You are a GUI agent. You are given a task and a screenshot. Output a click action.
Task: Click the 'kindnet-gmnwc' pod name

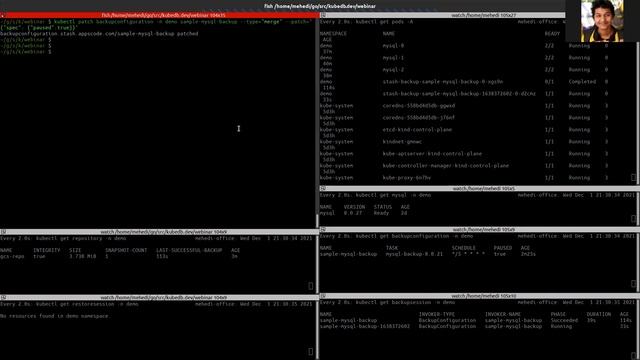pos(402,142)
